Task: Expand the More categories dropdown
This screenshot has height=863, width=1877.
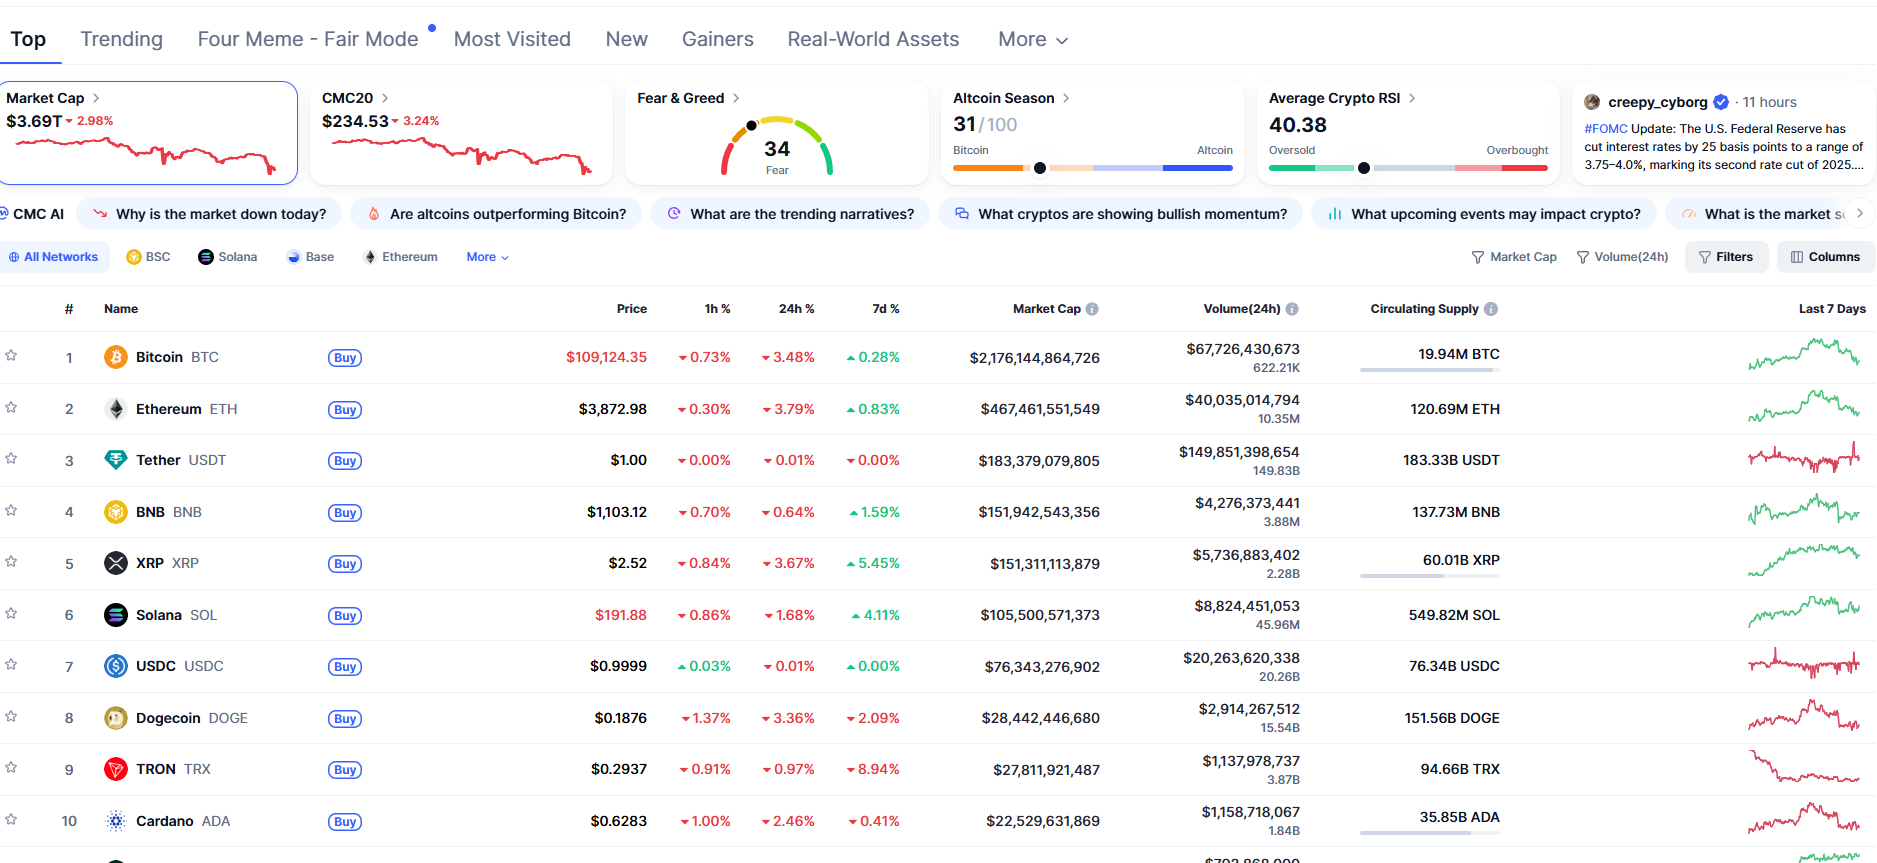Action: tap(1033, 39)
